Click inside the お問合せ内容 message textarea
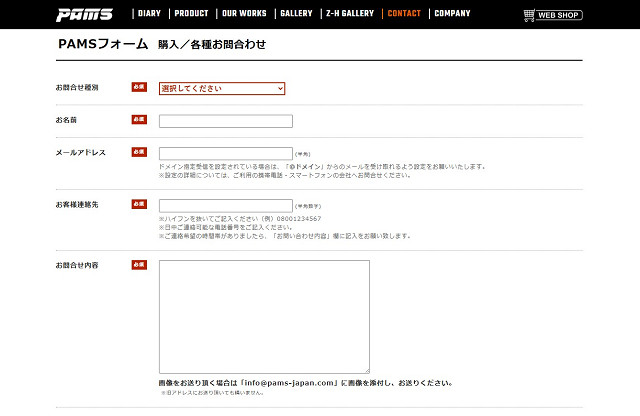The width and height of the screenshot is (640, 416). pos(264,317)
